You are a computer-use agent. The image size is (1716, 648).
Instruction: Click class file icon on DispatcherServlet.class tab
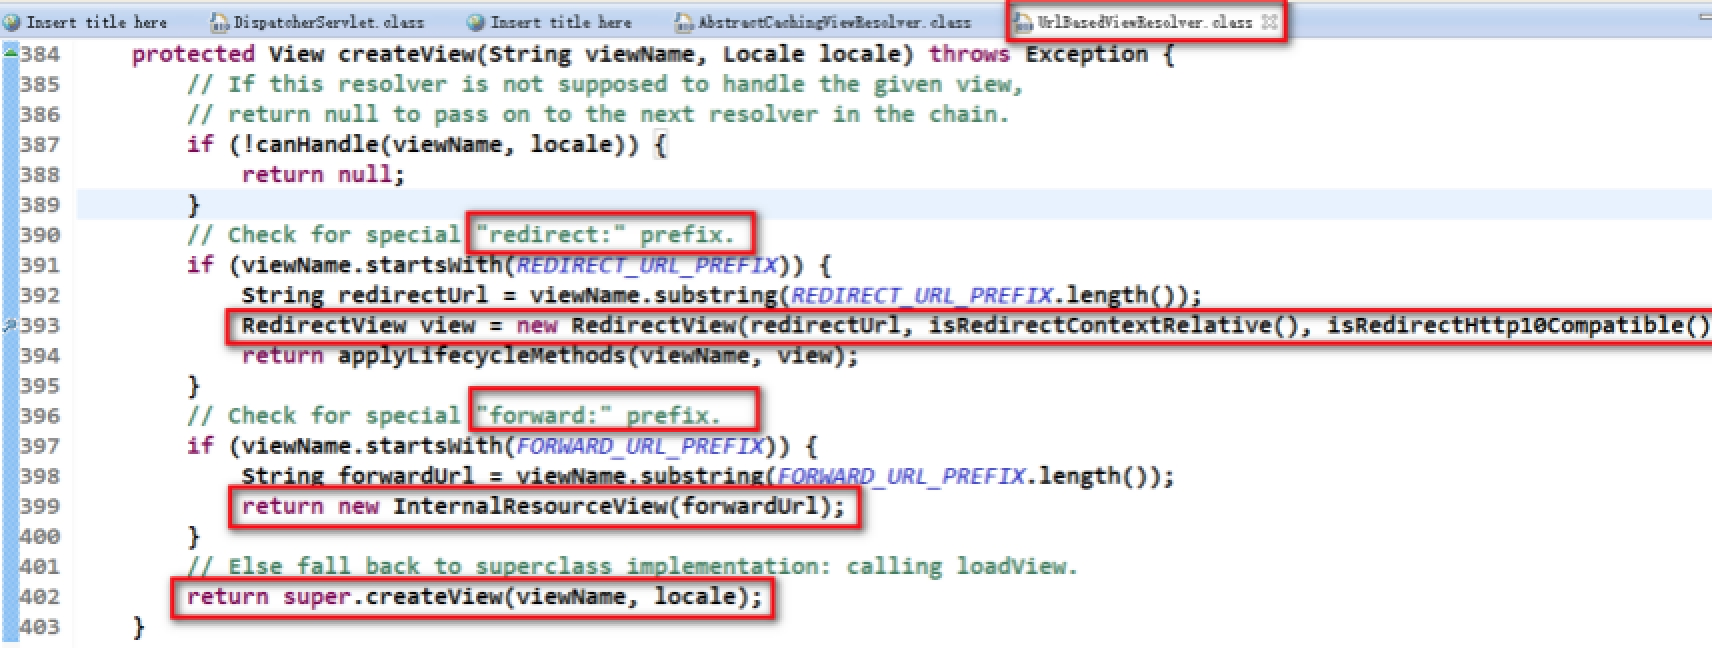click(x=220, y=22)
